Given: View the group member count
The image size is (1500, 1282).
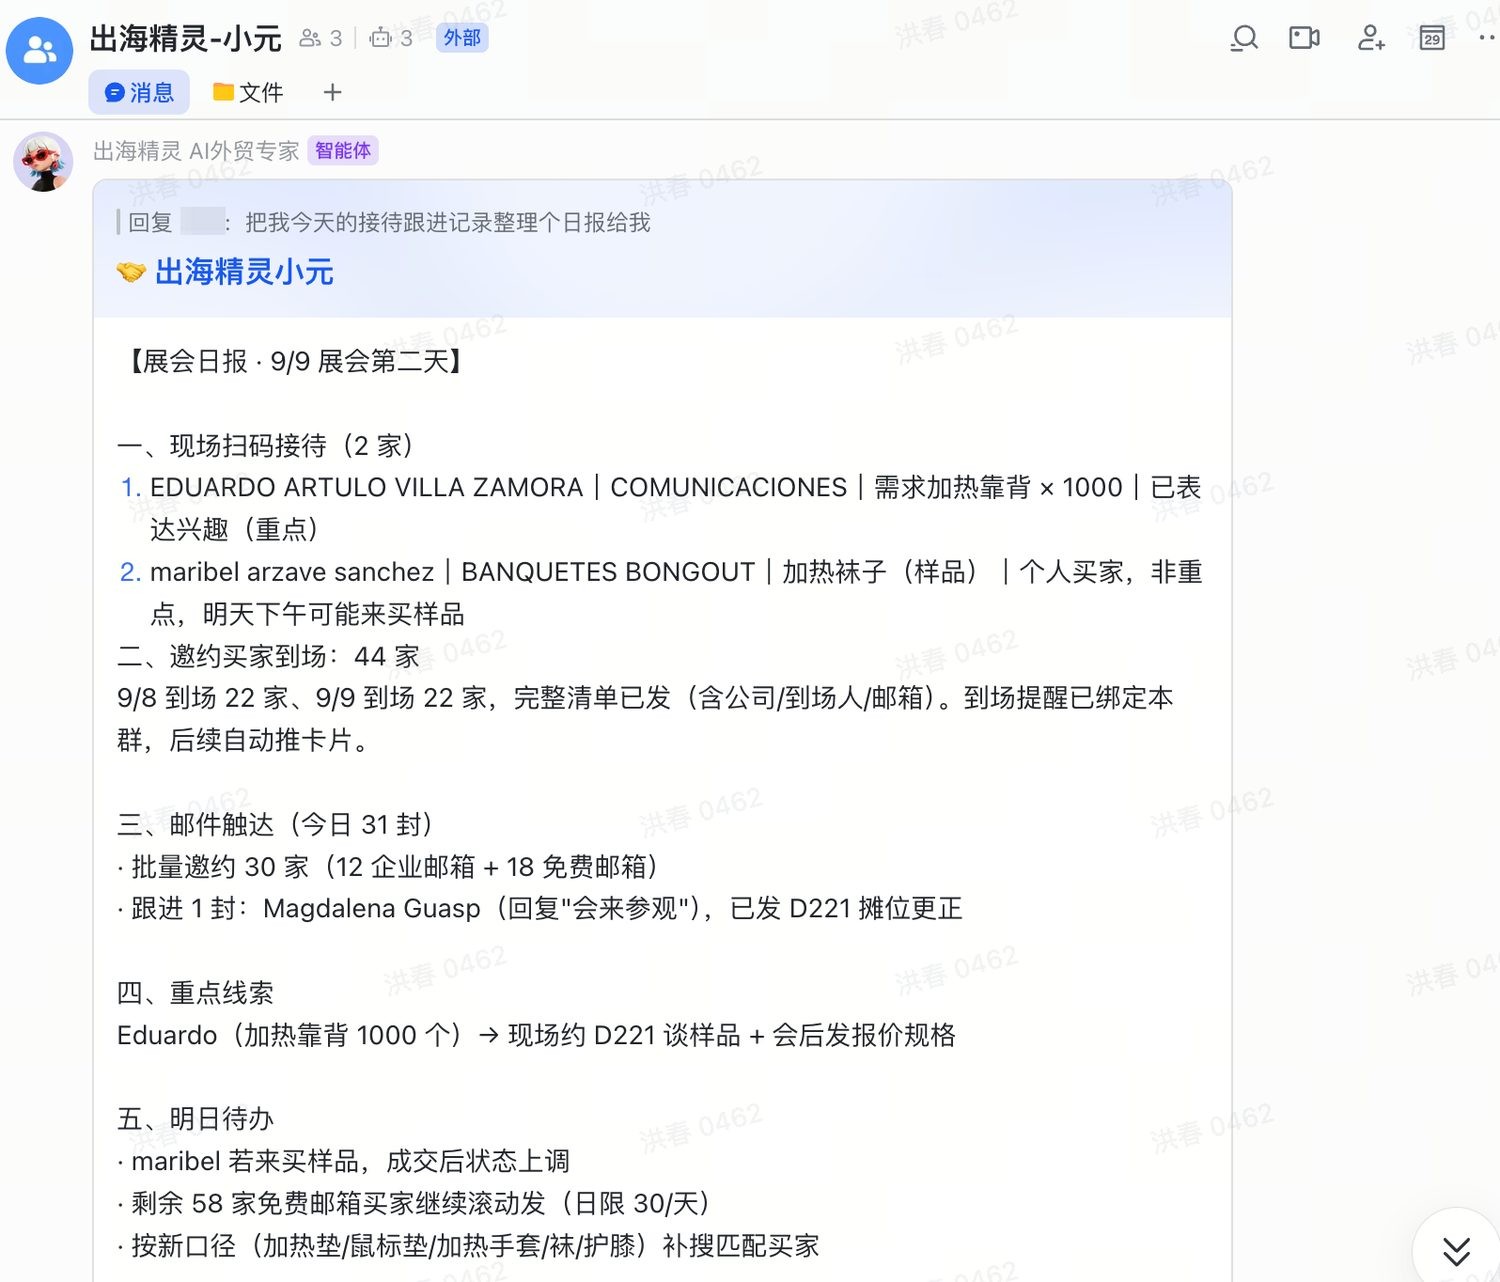Looking at the screenshot, I should [321, 38].
